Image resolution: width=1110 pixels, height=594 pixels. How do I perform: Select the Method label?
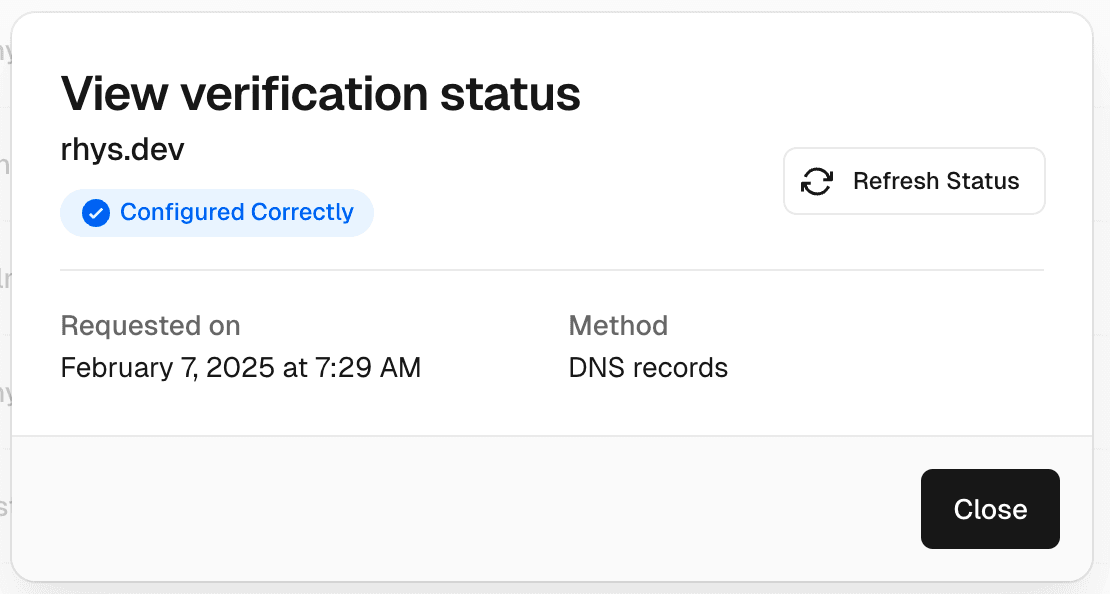coord(618,325)
